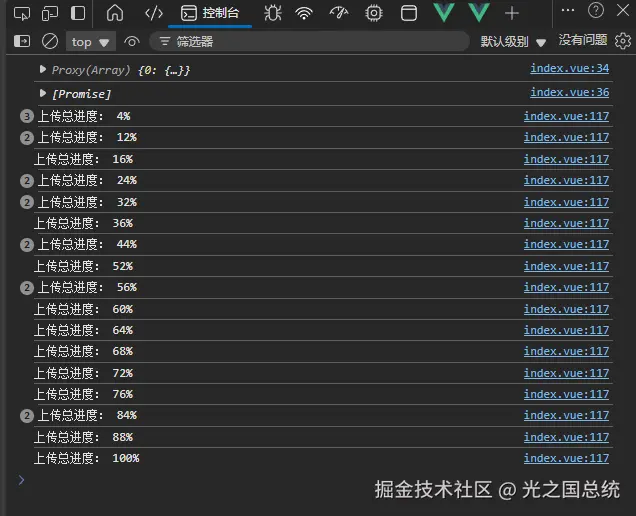Open index.vue:117 link on 52% row
The width and height of the screenshot is (636, 516).
566,266
